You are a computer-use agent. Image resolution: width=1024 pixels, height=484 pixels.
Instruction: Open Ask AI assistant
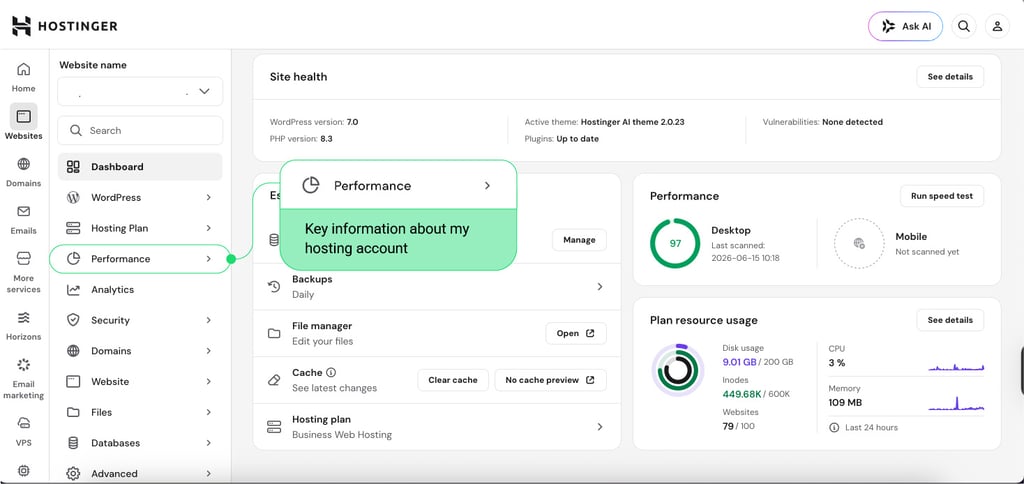click(x=905, y=26)
